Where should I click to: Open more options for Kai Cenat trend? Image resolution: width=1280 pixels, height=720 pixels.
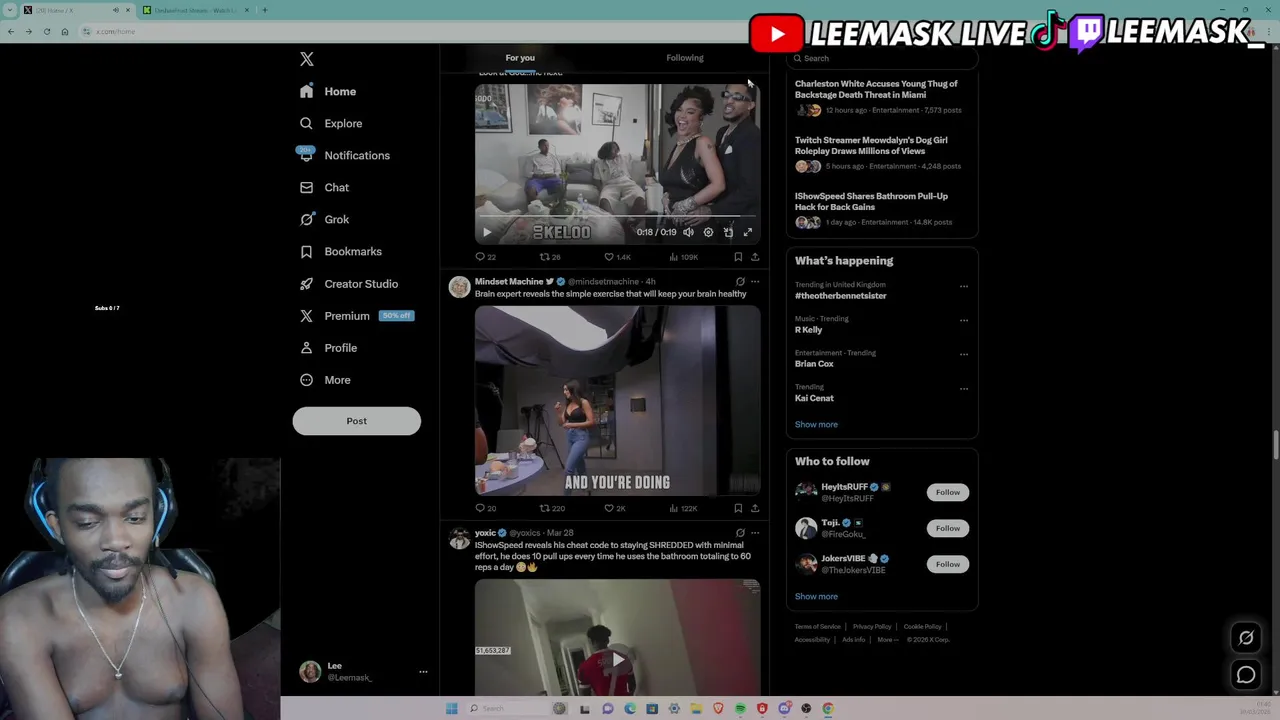(x=964, y=388)
